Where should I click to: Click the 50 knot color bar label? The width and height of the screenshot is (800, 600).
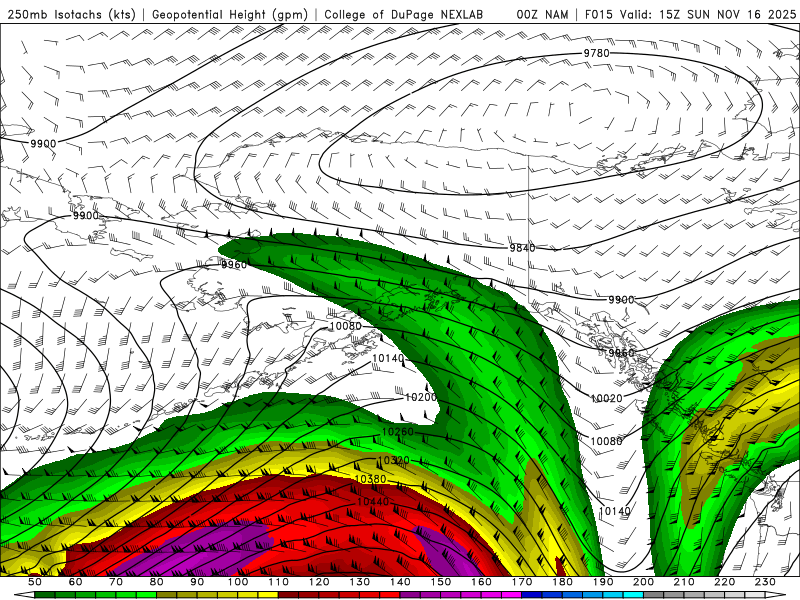click(35, 582)
